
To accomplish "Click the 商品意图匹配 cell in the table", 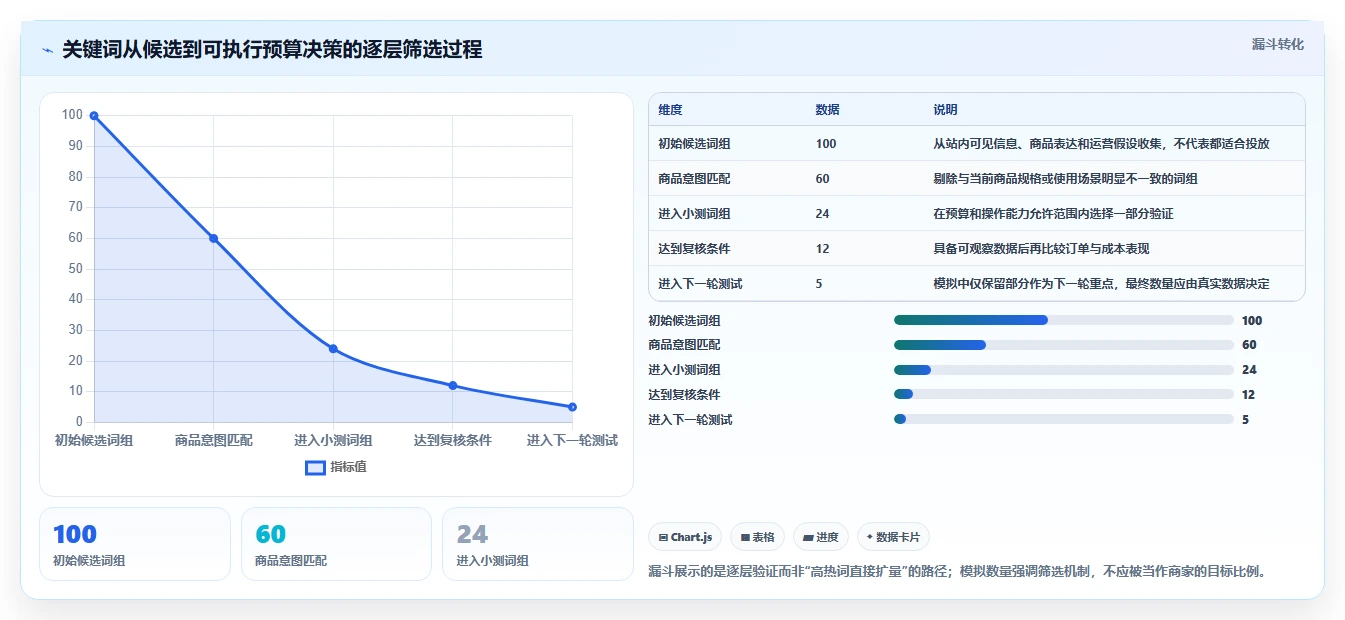I will [x=694, y=179].
